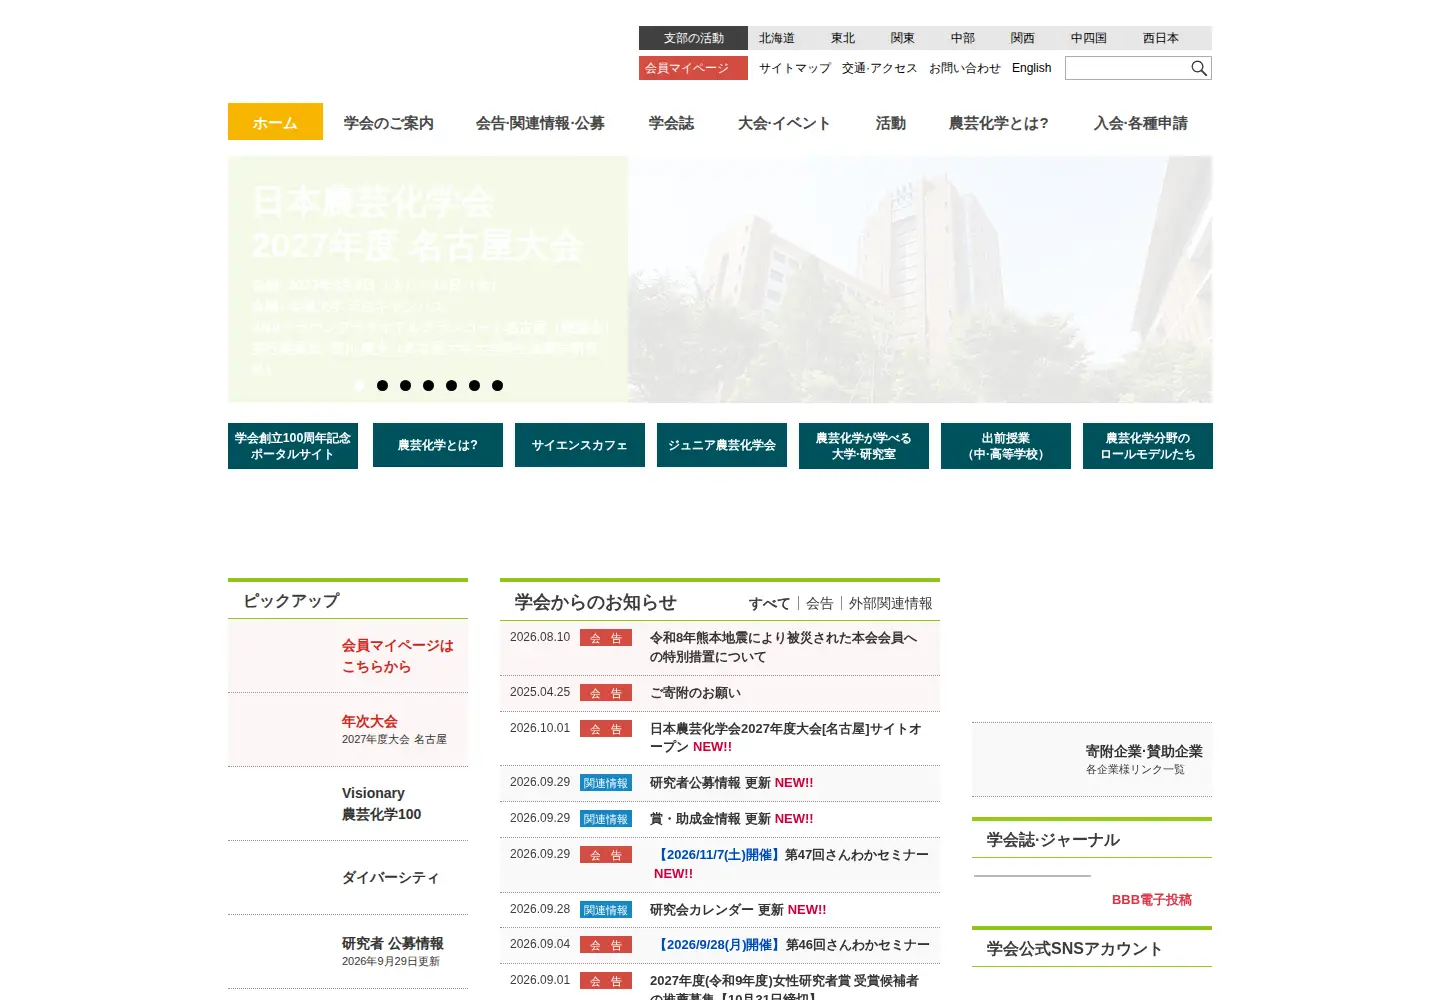Open the 大会・イベント menu
1440x1000 pixels.
click(784, 123)
